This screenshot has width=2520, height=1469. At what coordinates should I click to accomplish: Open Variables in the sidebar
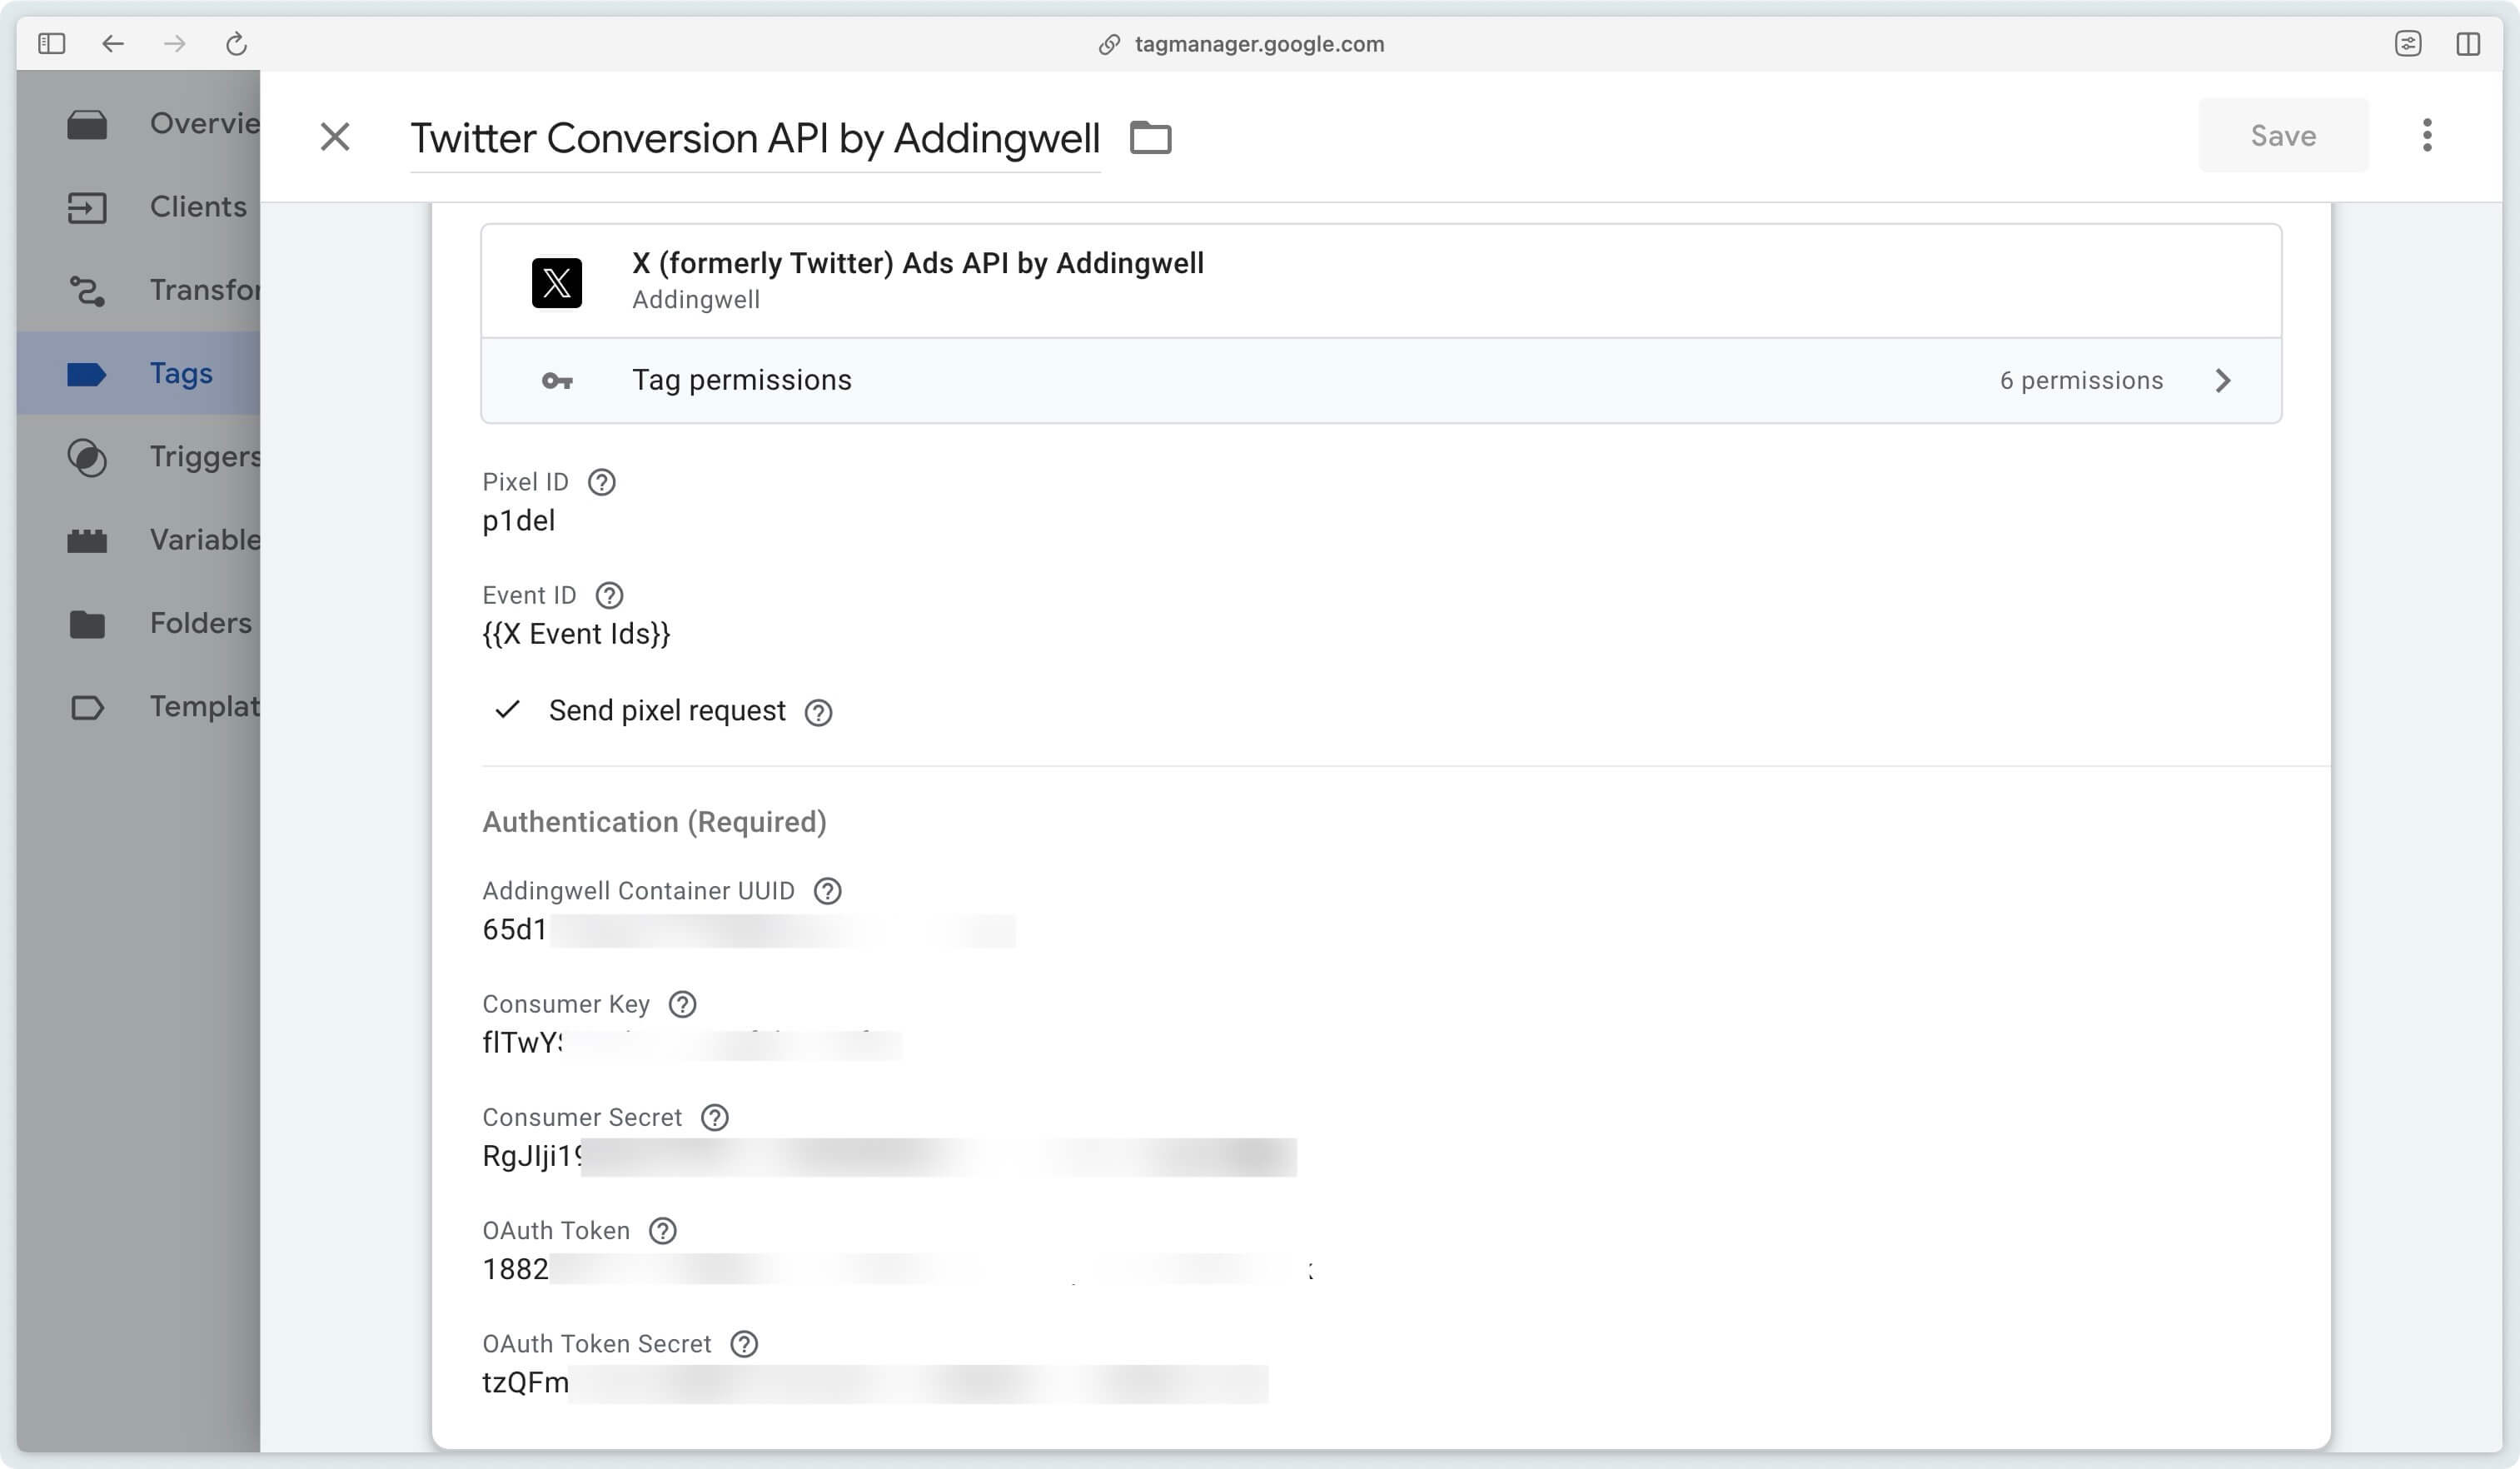click(138, 540)
